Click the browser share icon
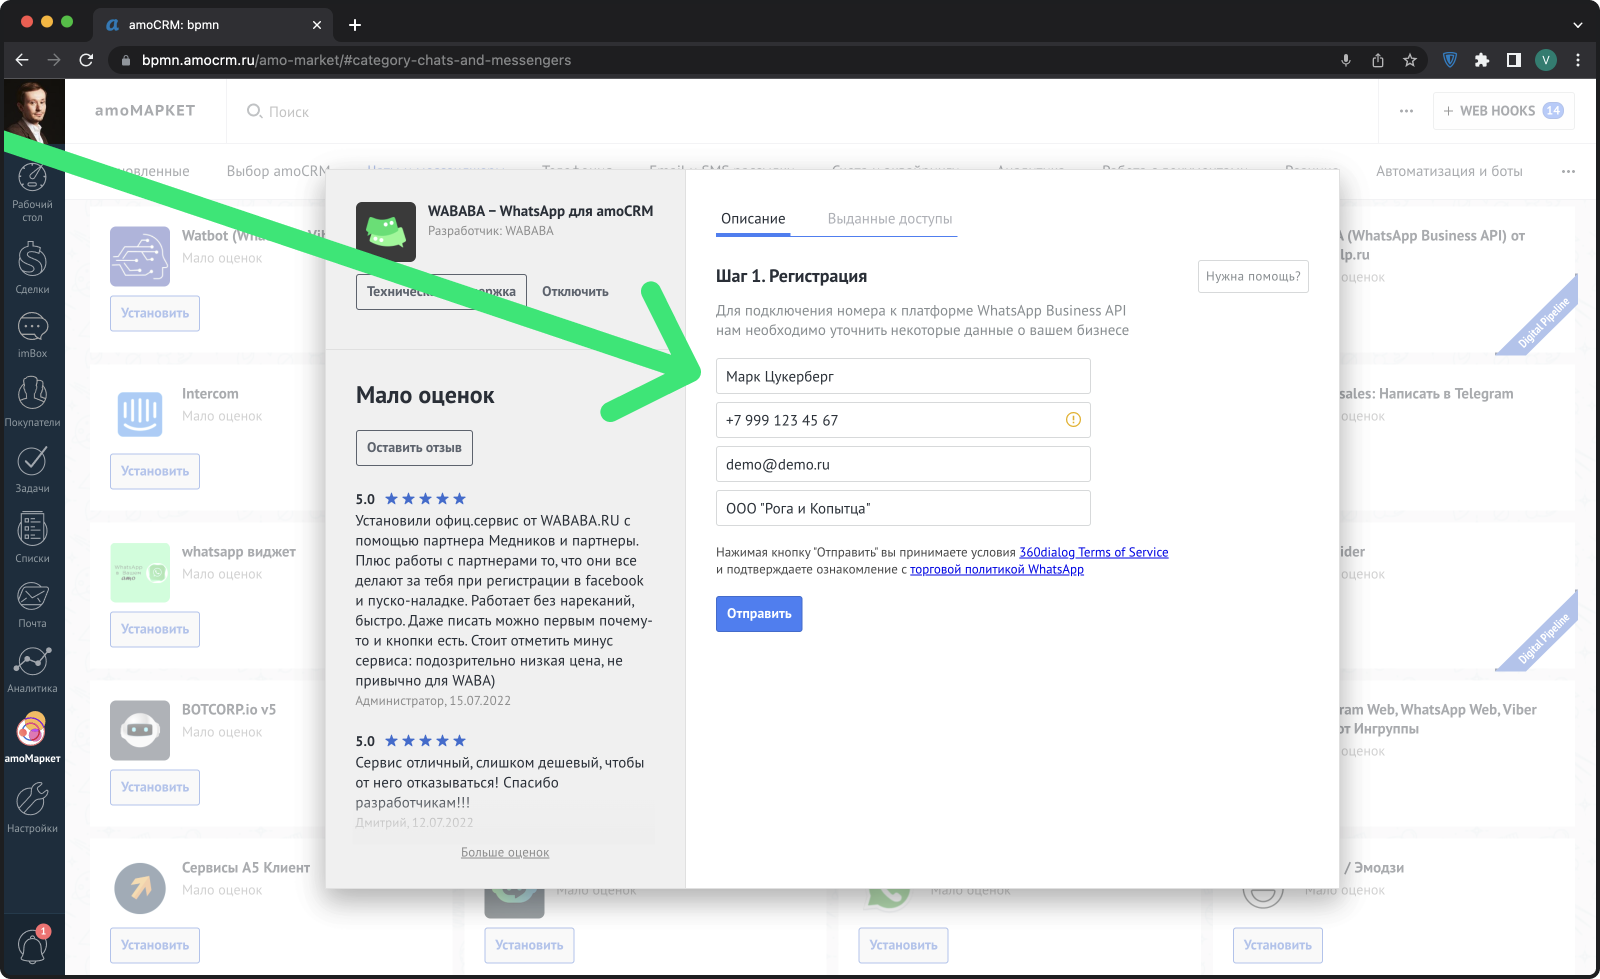 1378,60
